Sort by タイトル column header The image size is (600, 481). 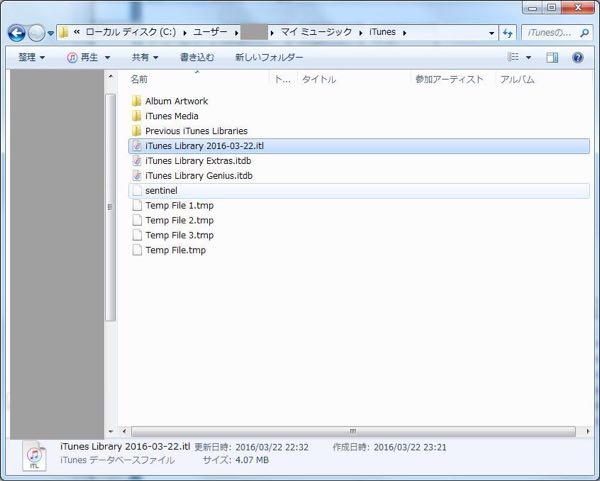click(319, 79)
